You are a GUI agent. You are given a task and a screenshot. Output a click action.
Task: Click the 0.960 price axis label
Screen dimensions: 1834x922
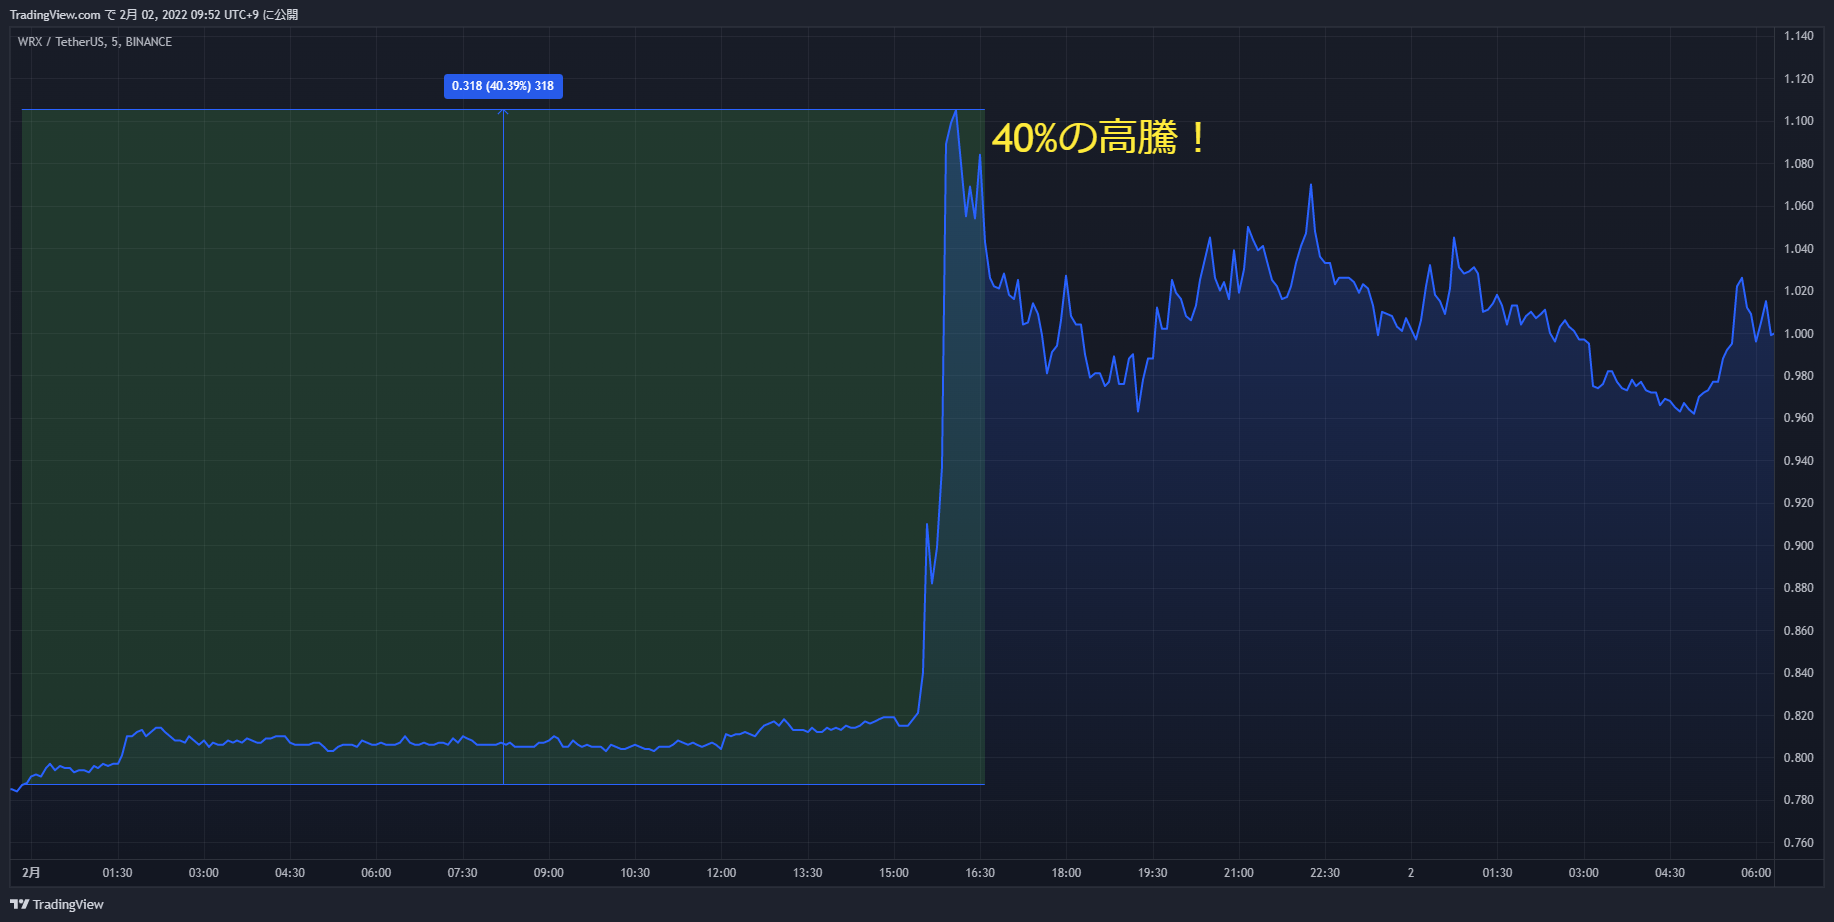1798,418
